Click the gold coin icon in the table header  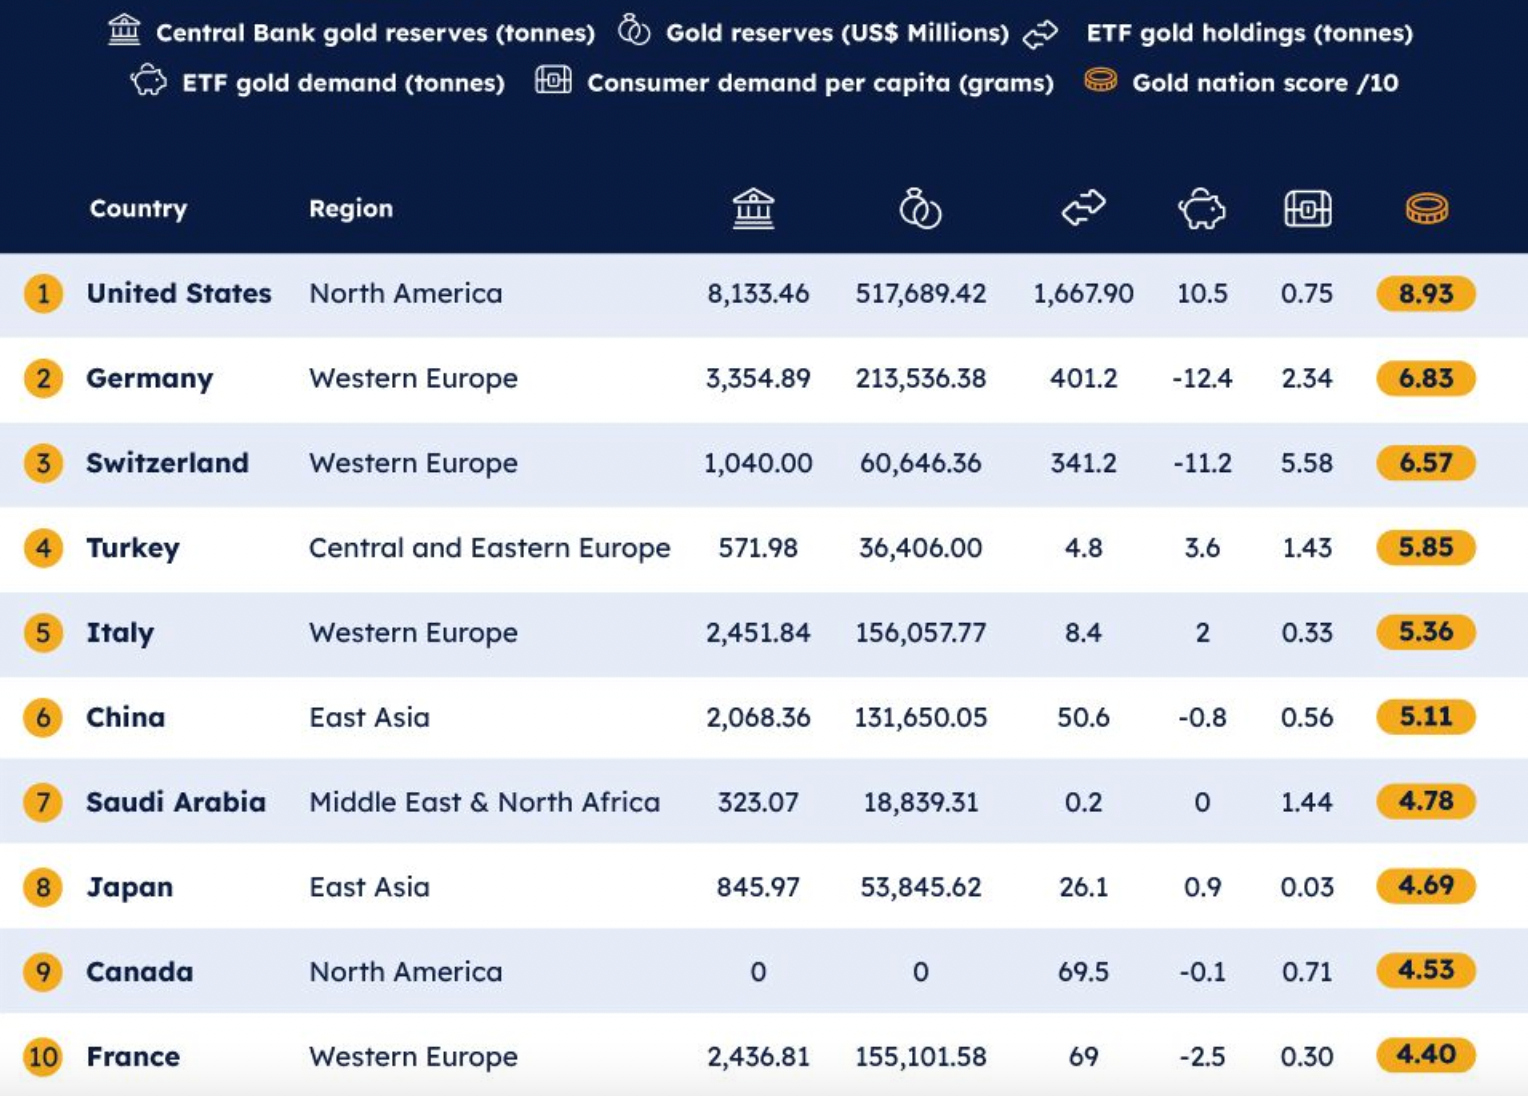coord(1426,209)
